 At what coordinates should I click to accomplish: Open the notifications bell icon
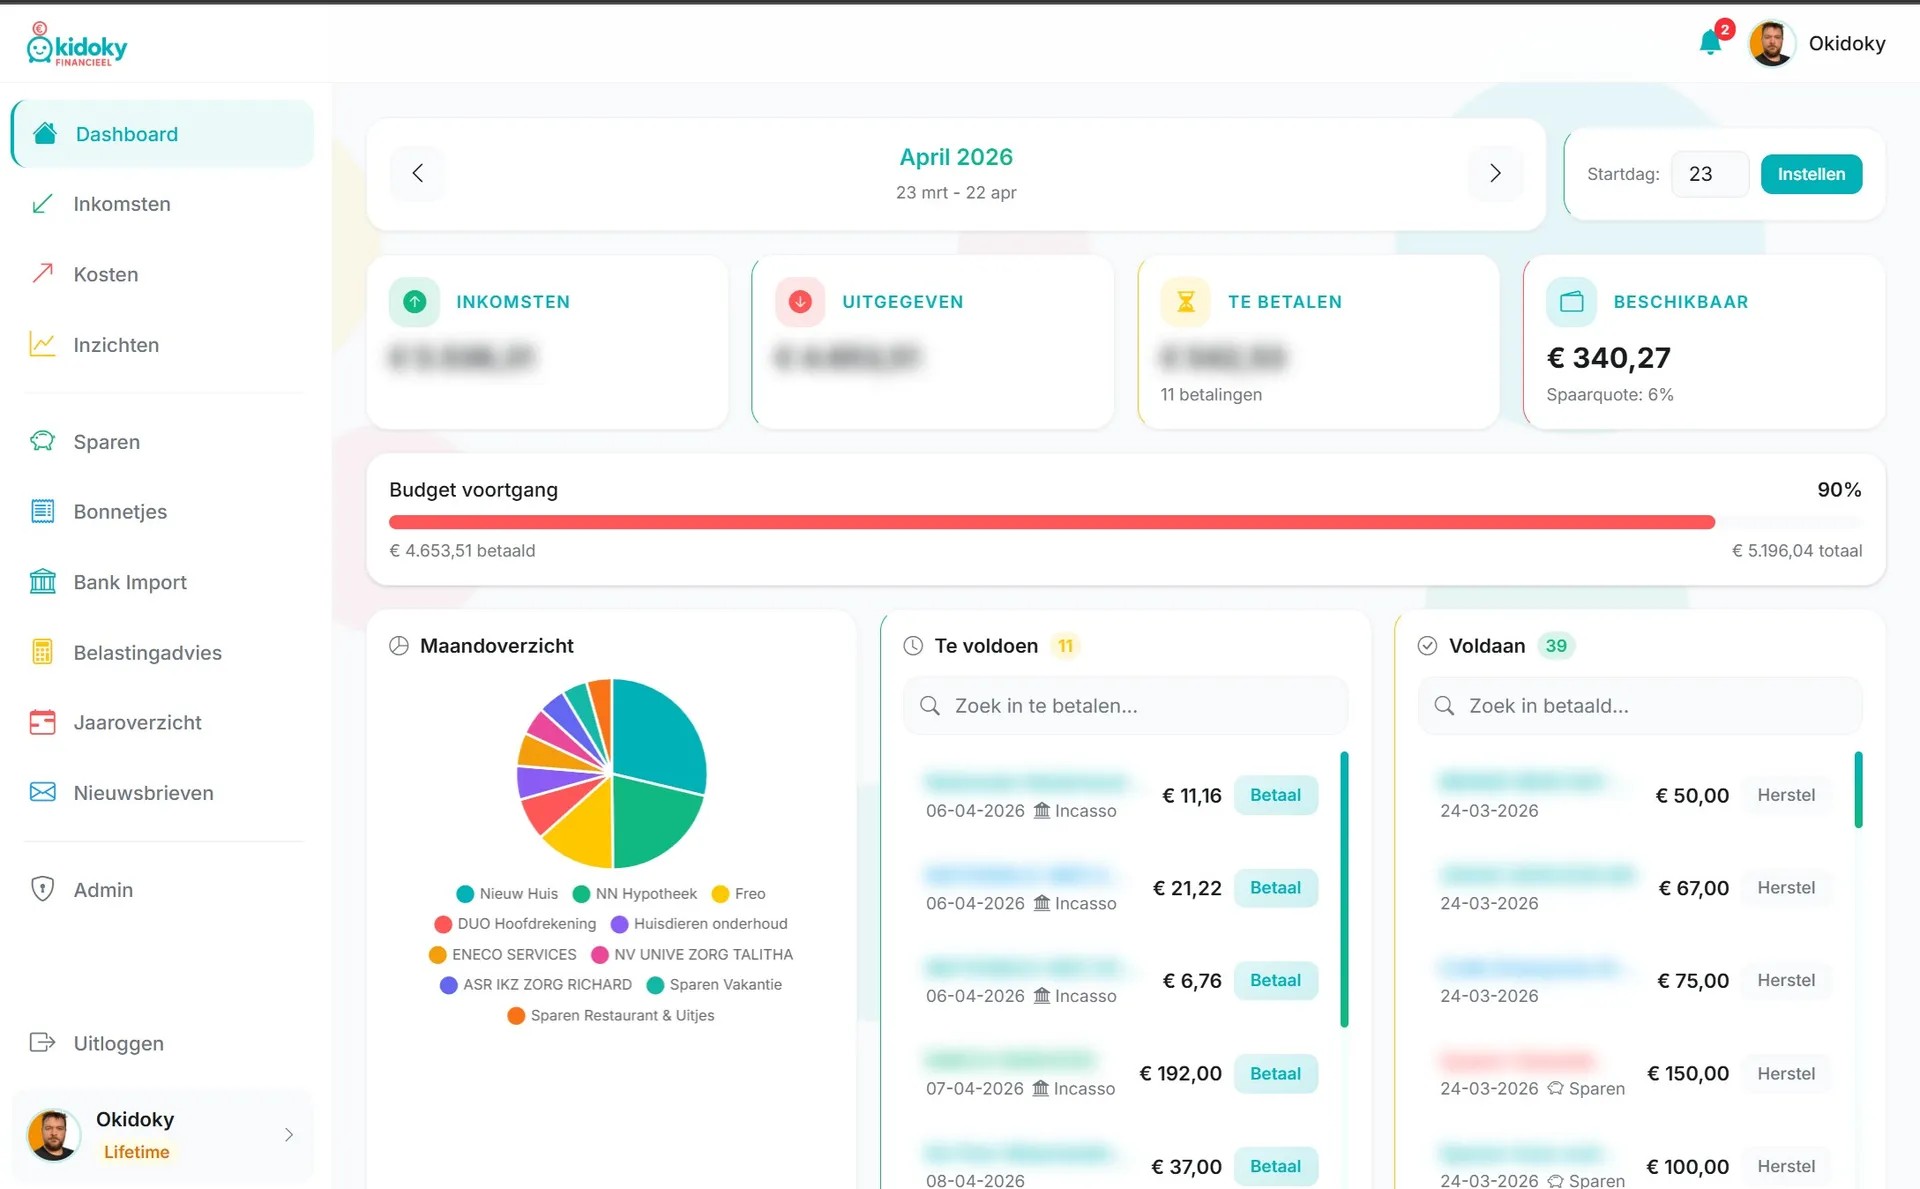1709,43
